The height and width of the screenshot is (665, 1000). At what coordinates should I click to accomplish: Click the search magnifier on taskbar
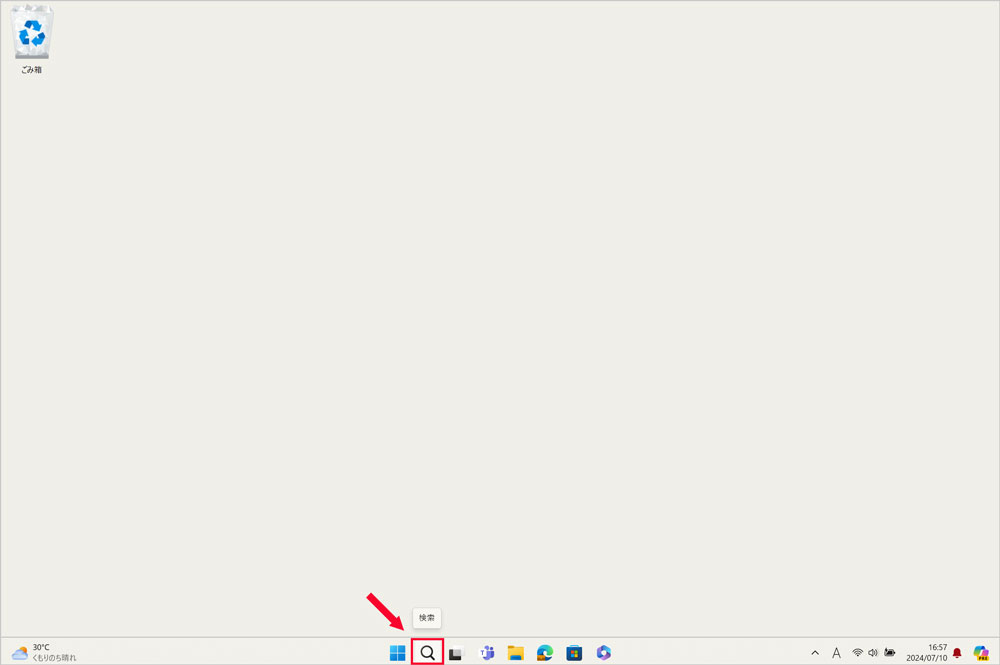427,653
